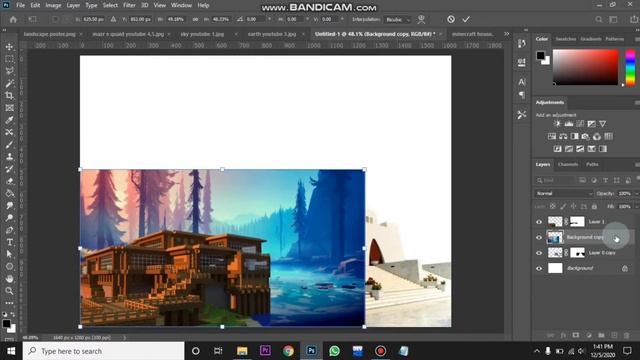The width and height of the screenshot is (640, 360).
Task: Select the Paint Bucket fill tool
Action: pos(9,193)
